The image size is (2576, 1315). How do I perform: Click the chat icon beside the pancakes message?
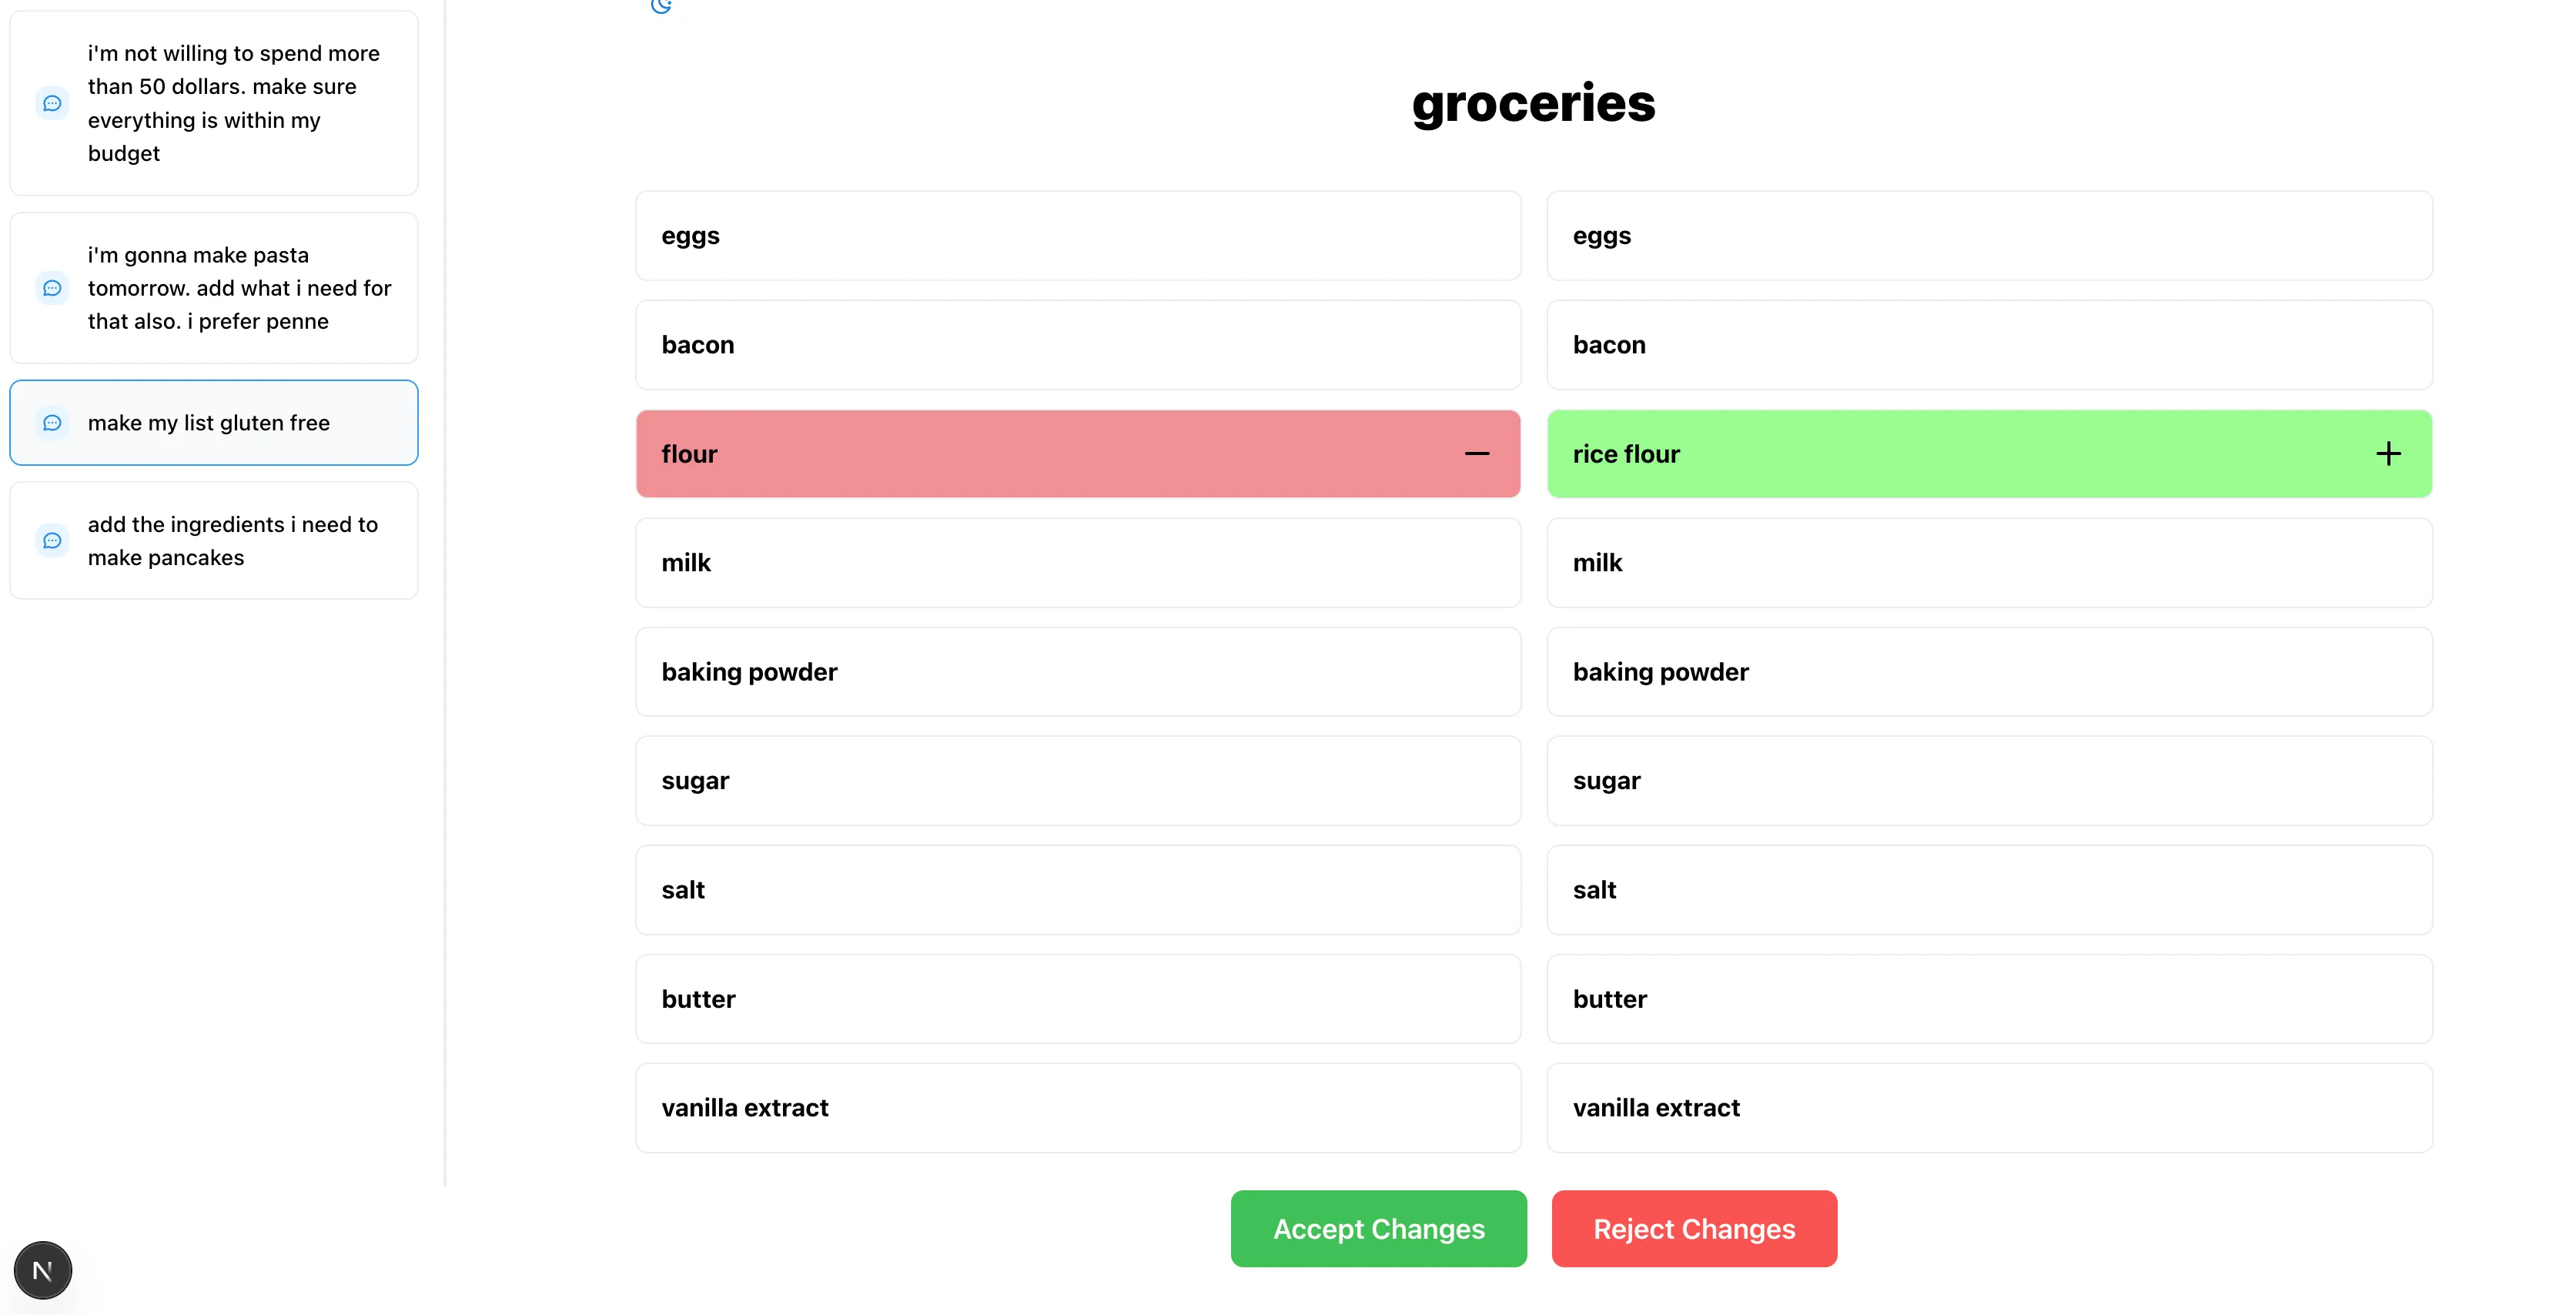[52, 541]
